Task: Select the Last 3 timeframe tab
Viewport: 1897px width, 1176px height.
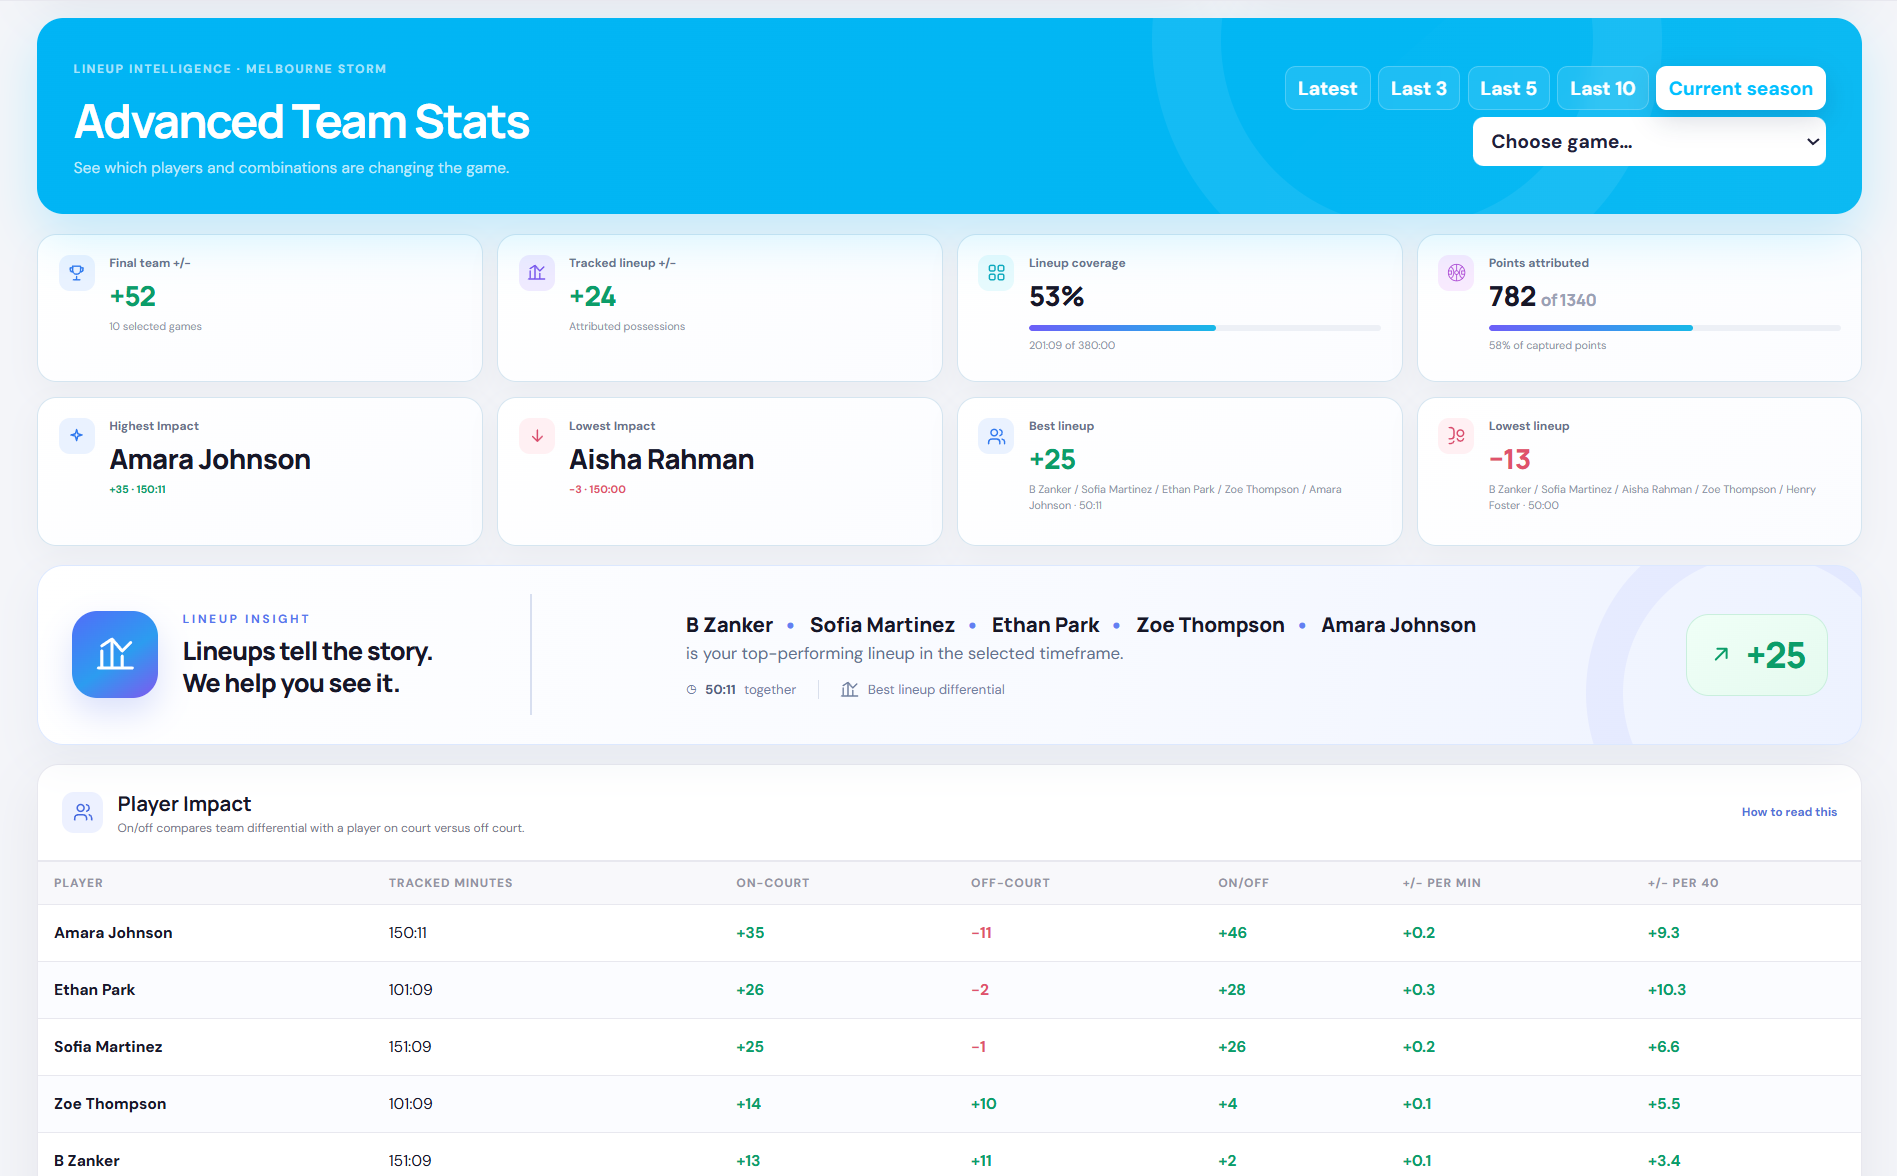Action: [x=1418, y=88]
